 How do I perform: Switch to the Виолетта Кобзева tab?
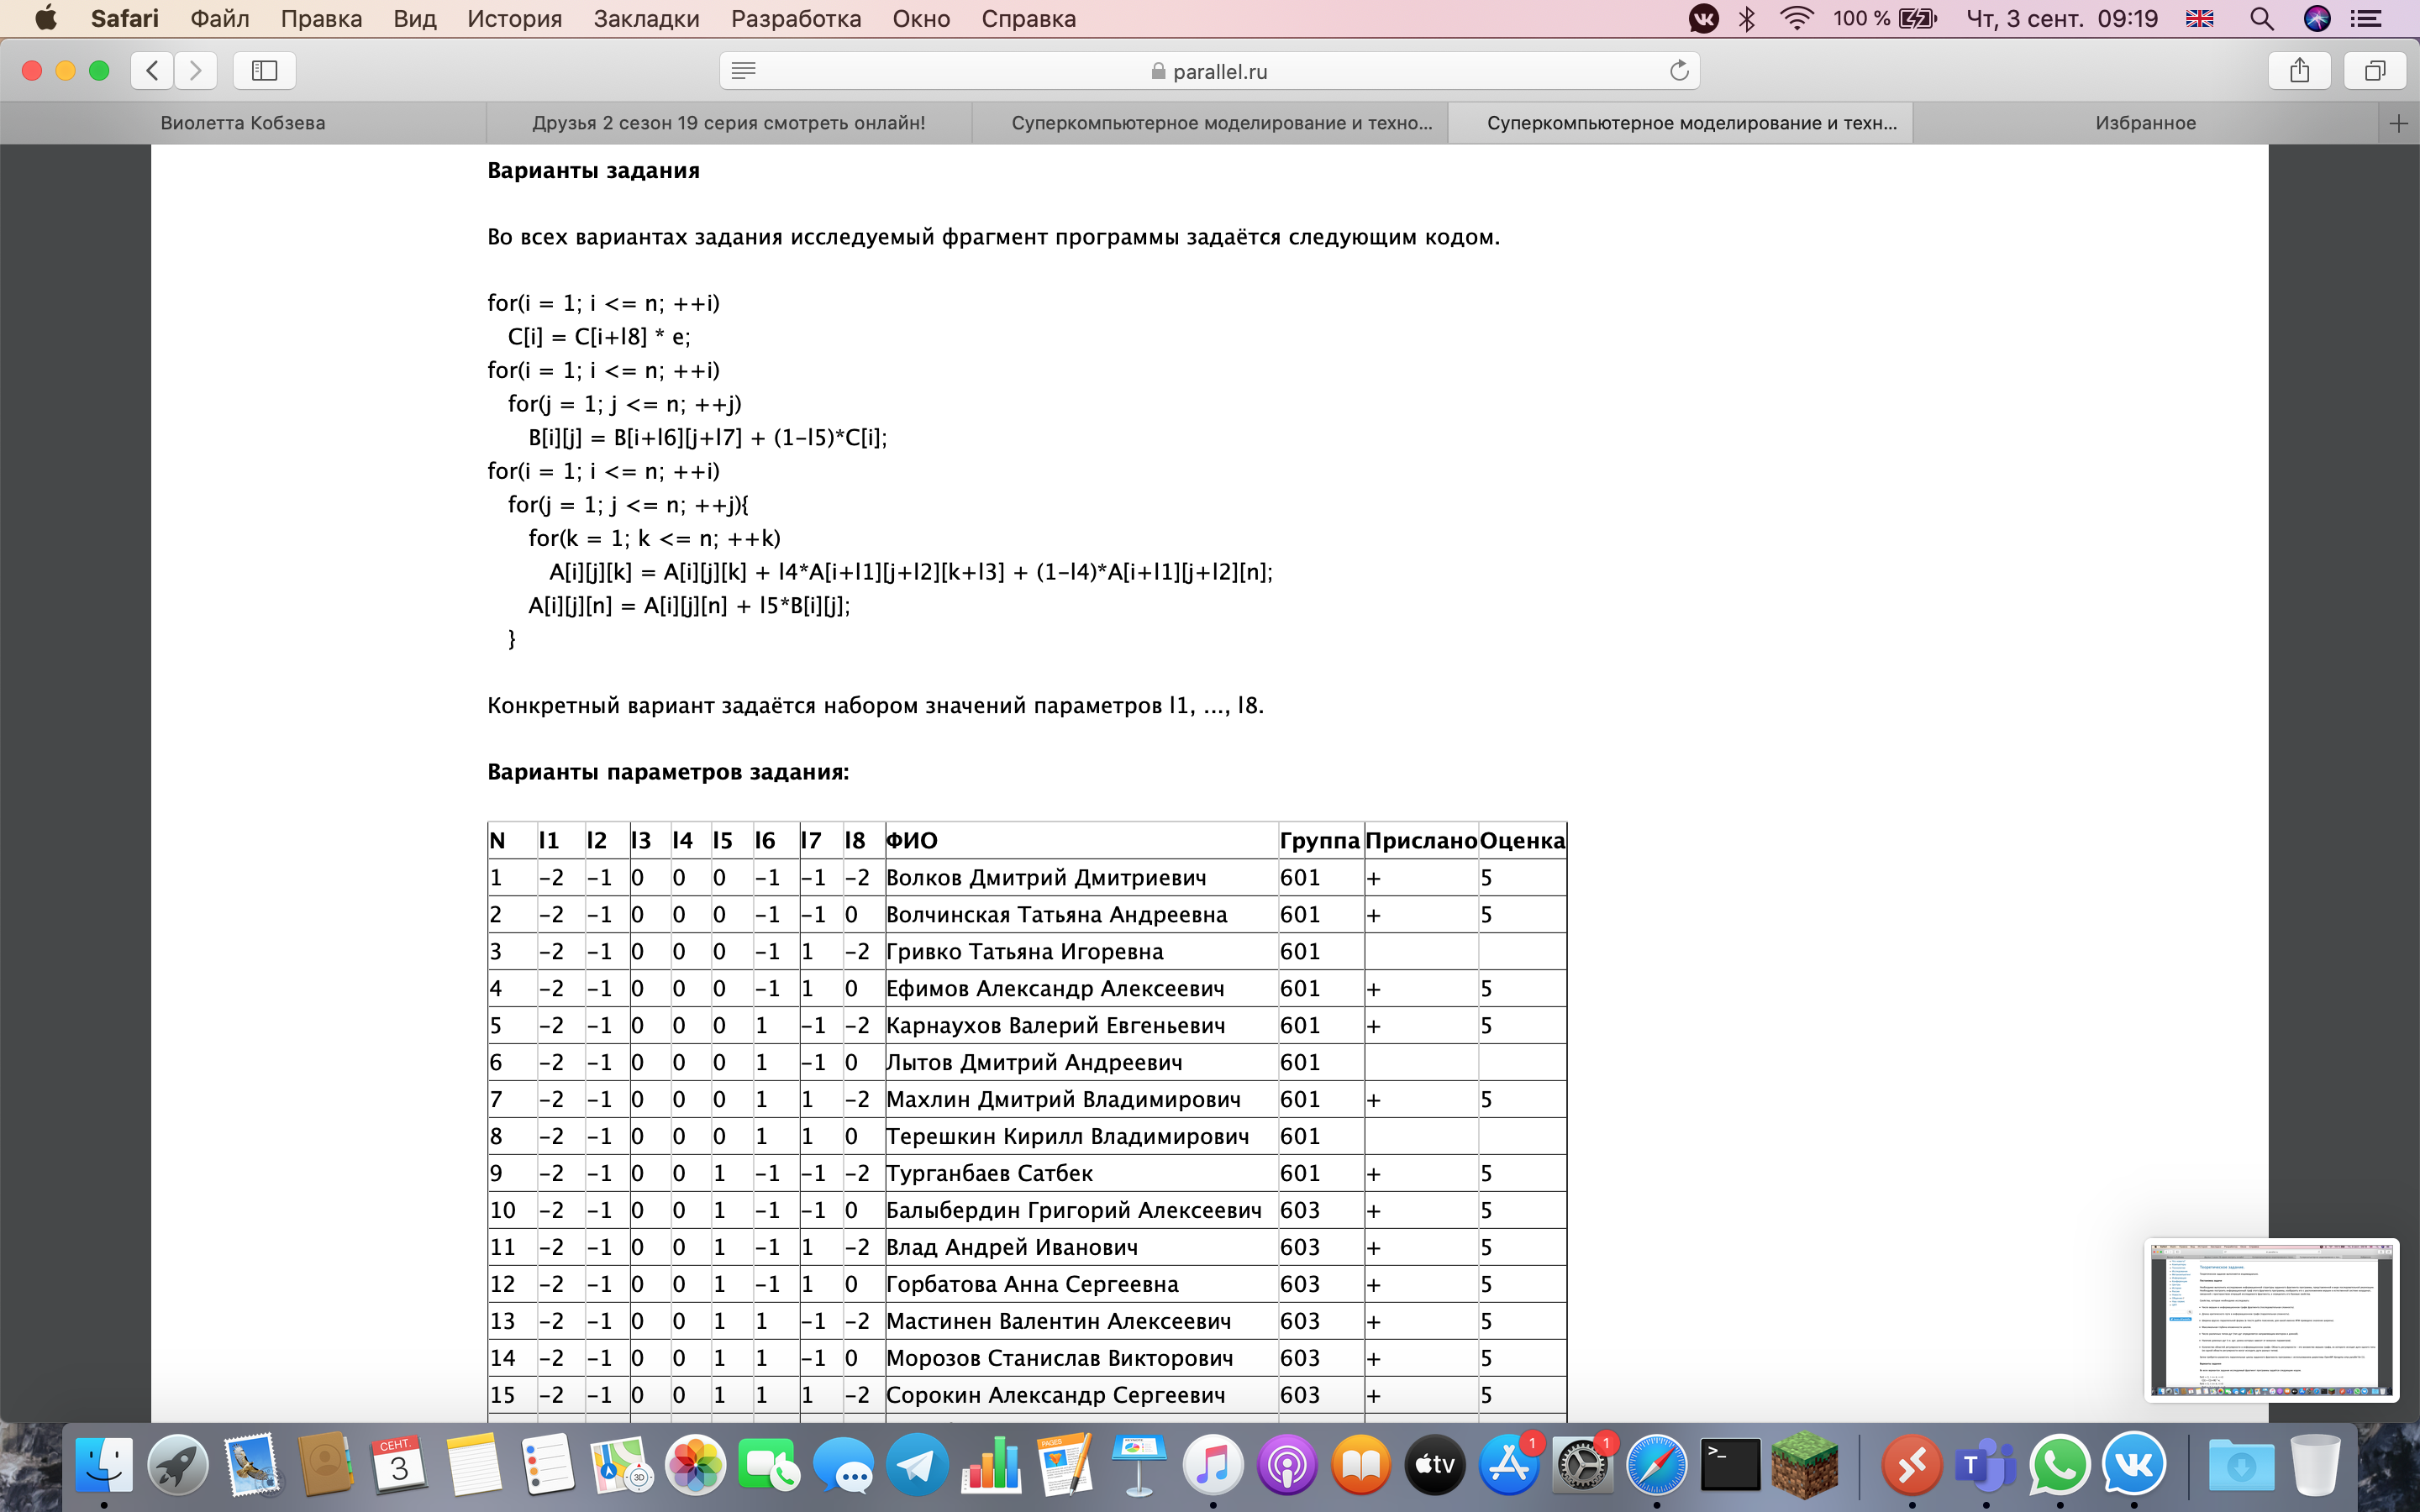243,123
